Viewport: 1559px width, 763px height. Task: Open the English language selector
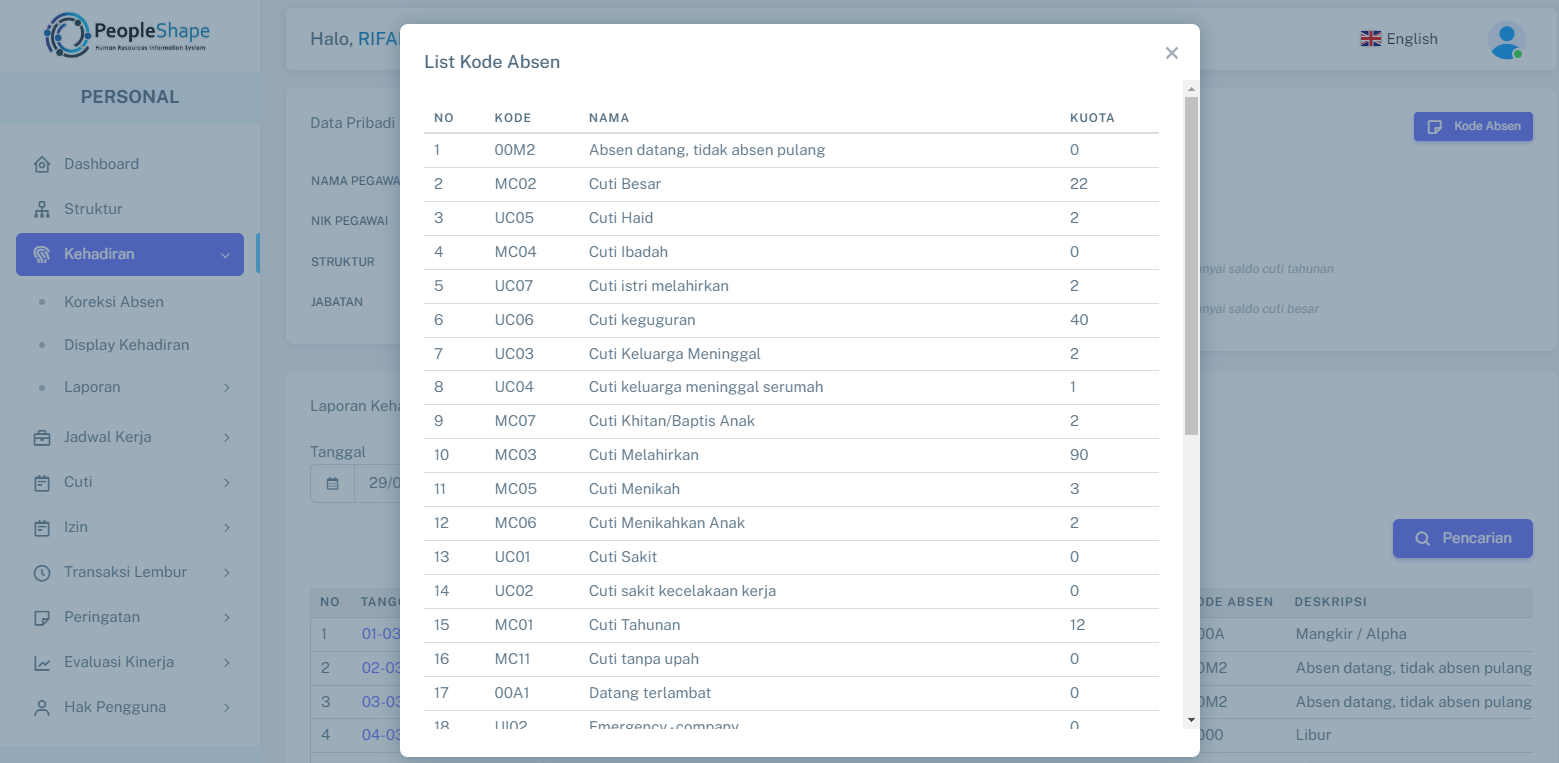click(x=1399, y=39)
